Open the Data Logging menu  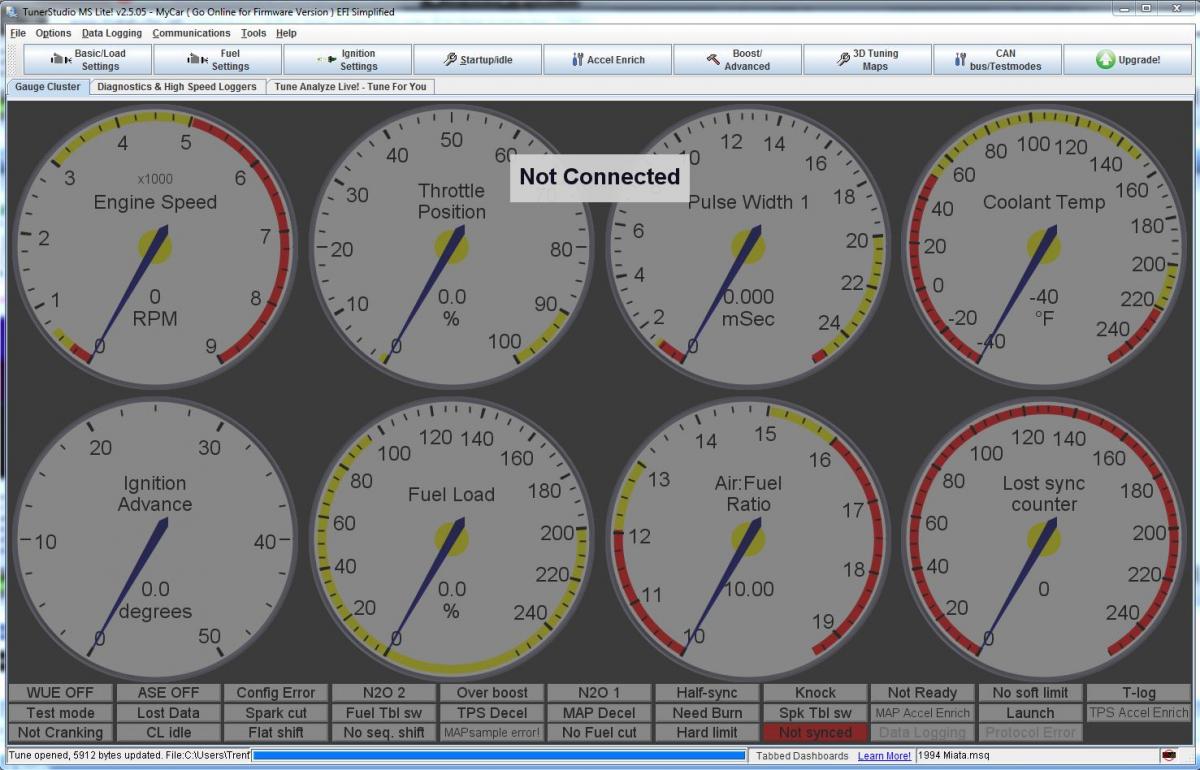[112, 33]
